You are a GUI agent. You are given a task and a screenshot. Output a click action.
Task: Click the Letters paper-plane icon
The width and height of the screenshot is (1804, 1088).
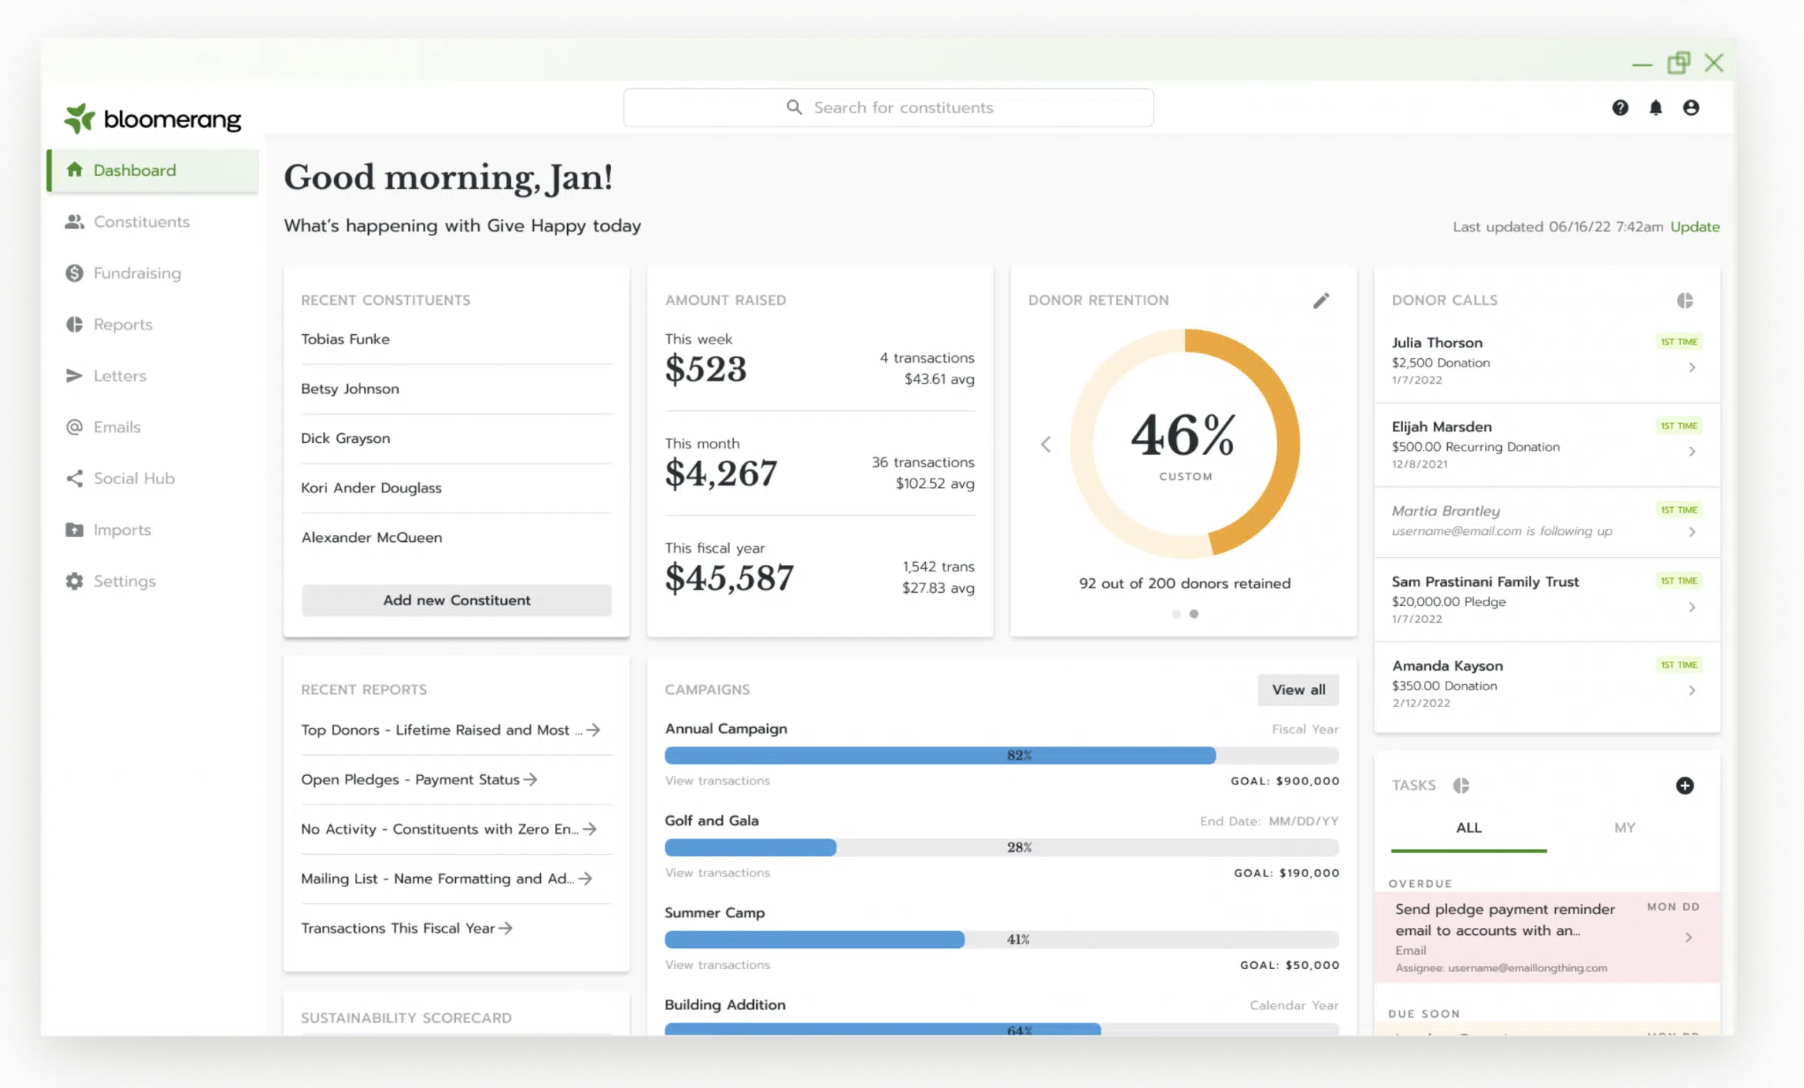[x=74, y=375]
